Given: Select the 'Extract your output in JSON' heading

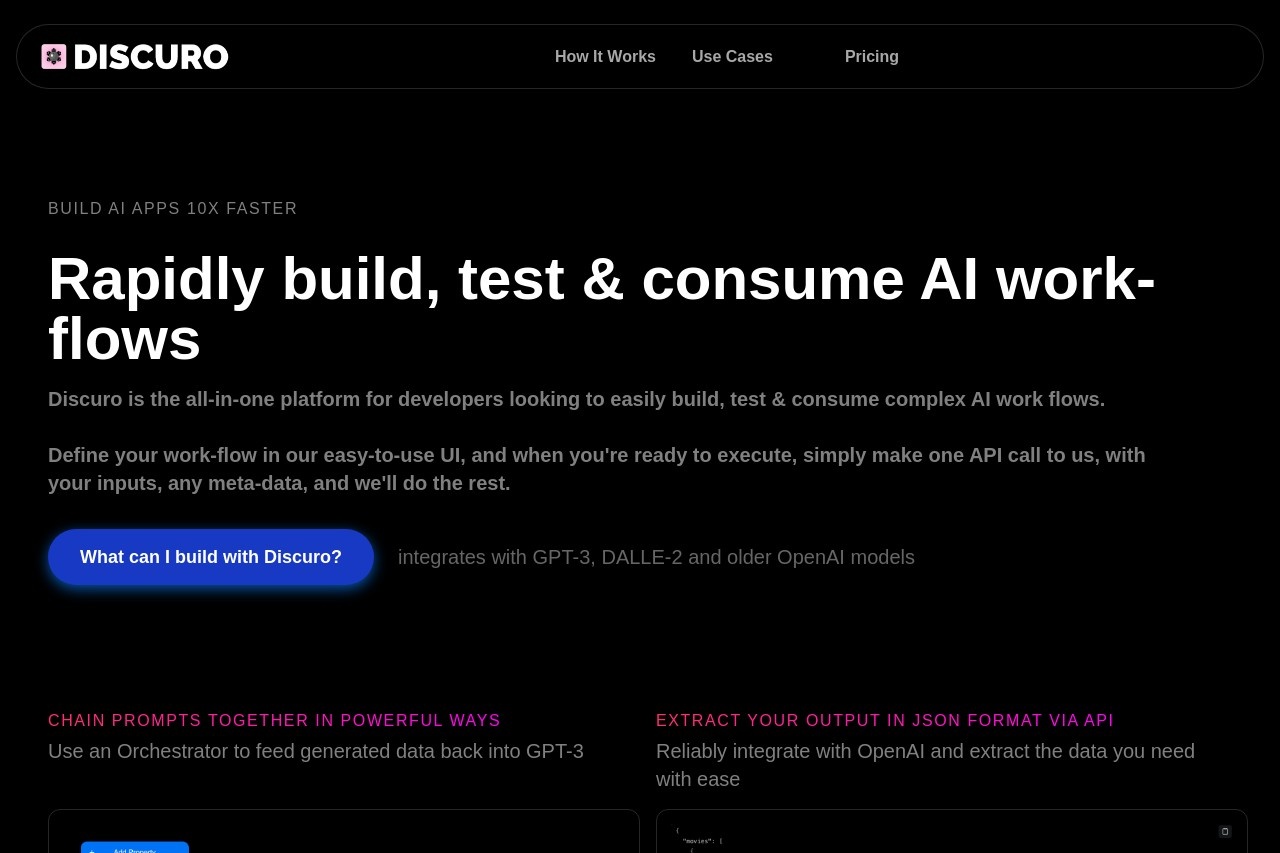Looking at the screenshot, I should (885, 721).
